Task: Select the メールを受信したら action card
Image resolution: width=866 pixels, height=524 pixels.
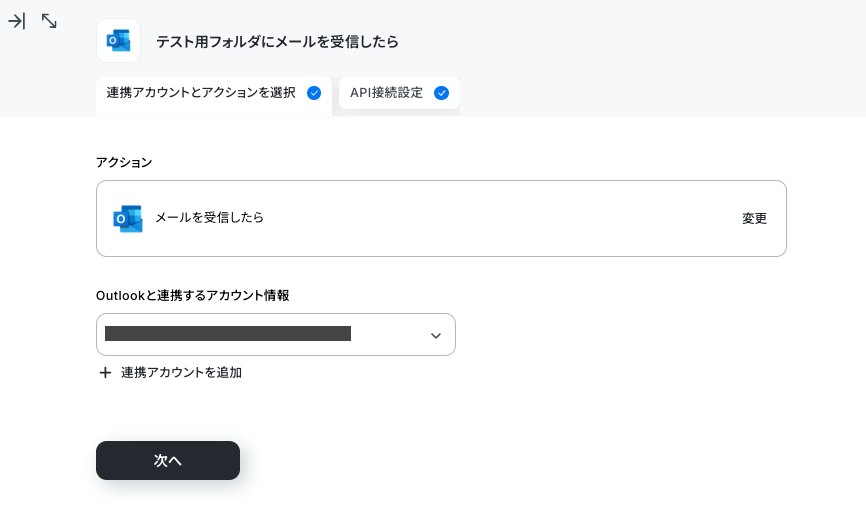Action: [441, 219]
